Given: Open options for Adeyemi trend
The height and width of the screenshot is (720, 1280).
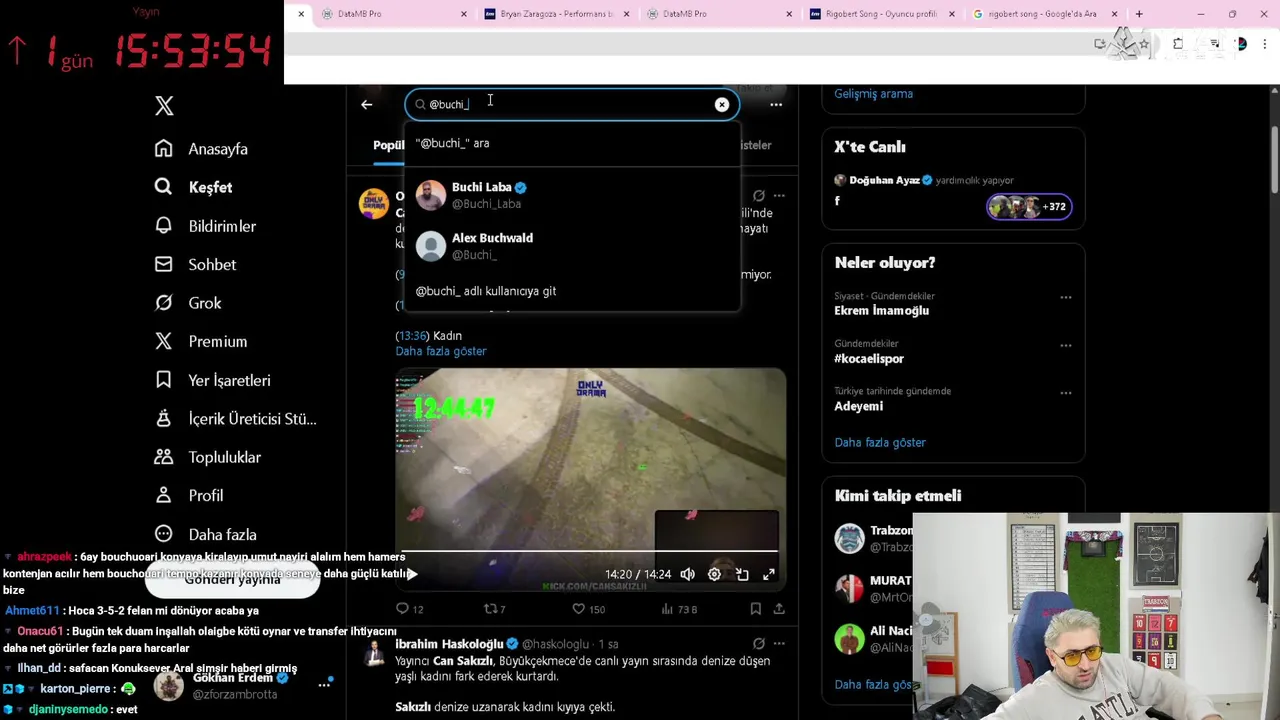Looking at the screenshot, I should coord(1066,393).
